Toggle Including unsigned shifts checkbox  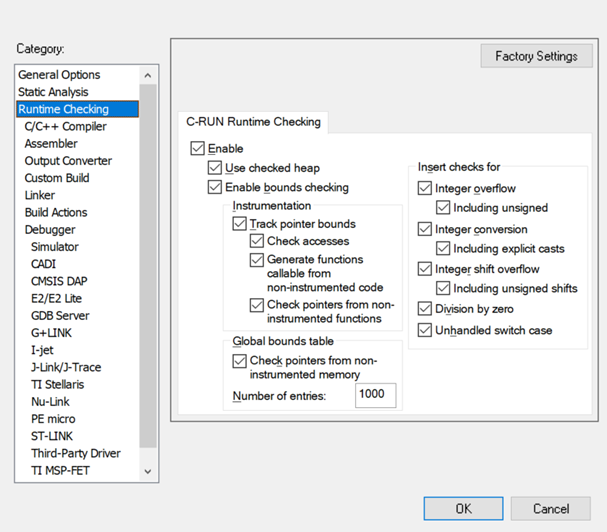point(443,288)
